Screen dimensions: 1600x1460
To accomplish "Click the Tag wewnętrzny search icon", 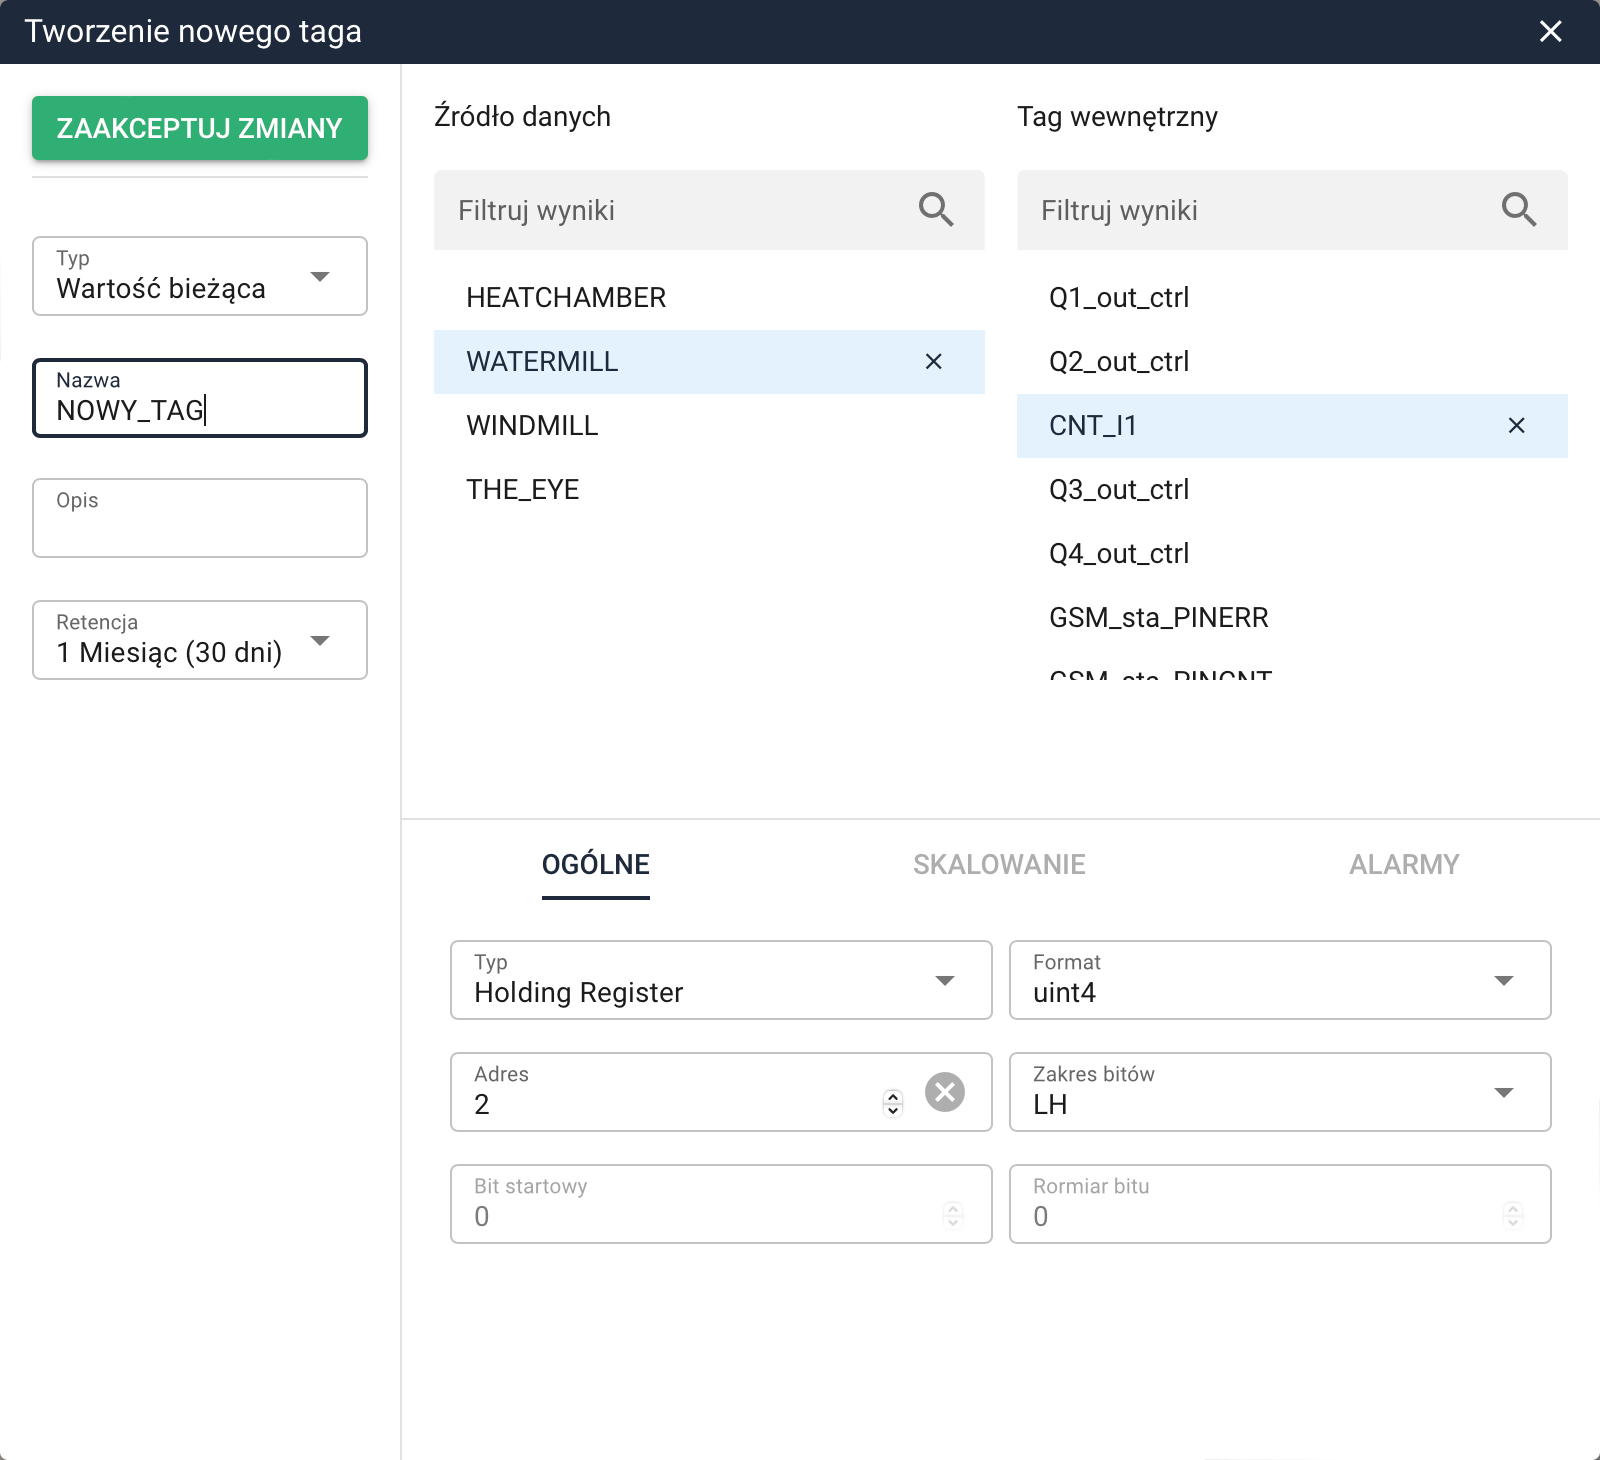I will pyautogui.click(x=1519, y=210).
